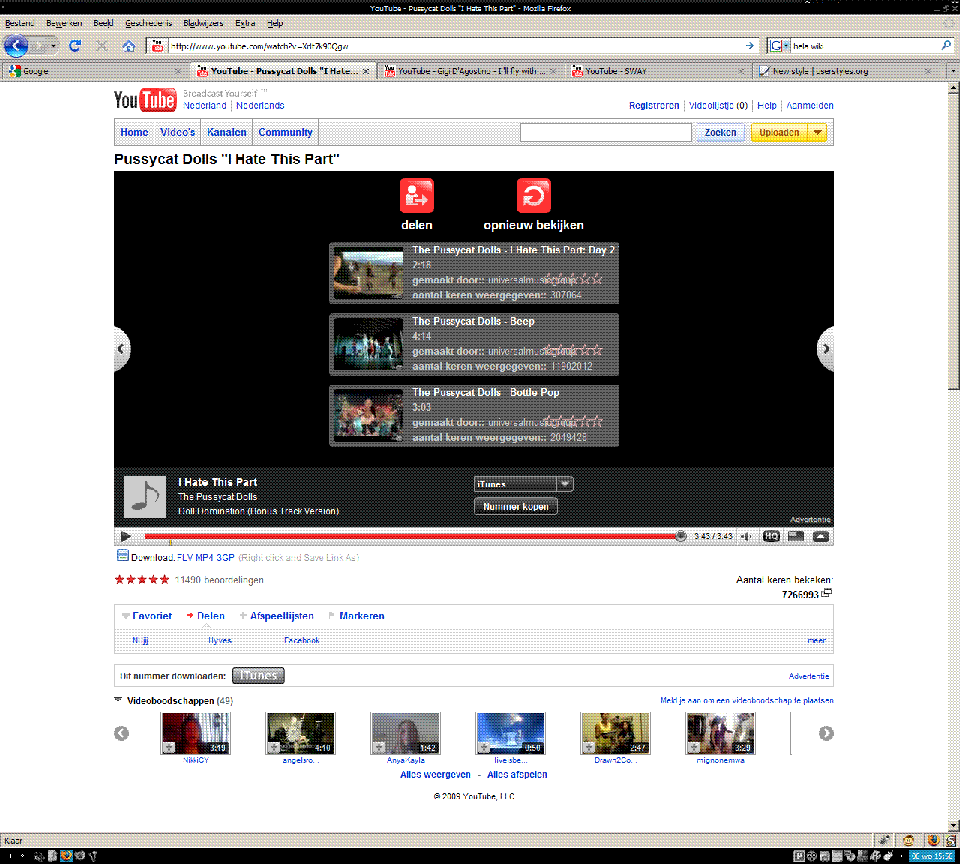
Task: Click the Firefox icon in the taskbar
Action: point(67,855)
